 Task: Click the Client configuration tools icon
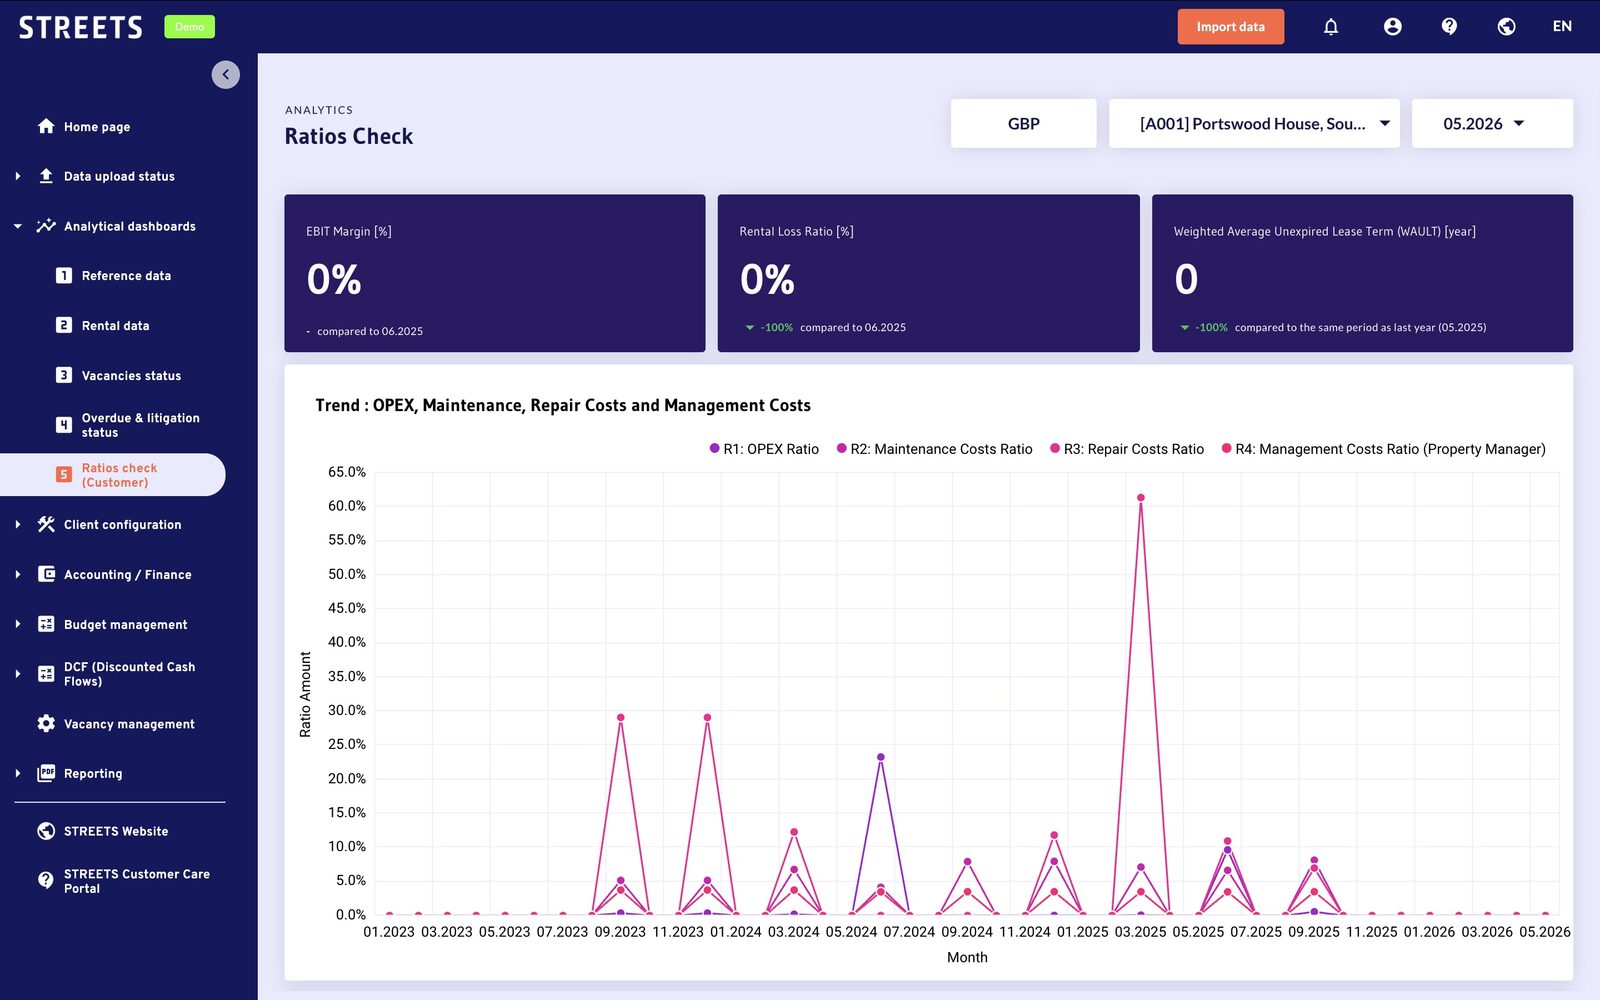coord(46,524)
